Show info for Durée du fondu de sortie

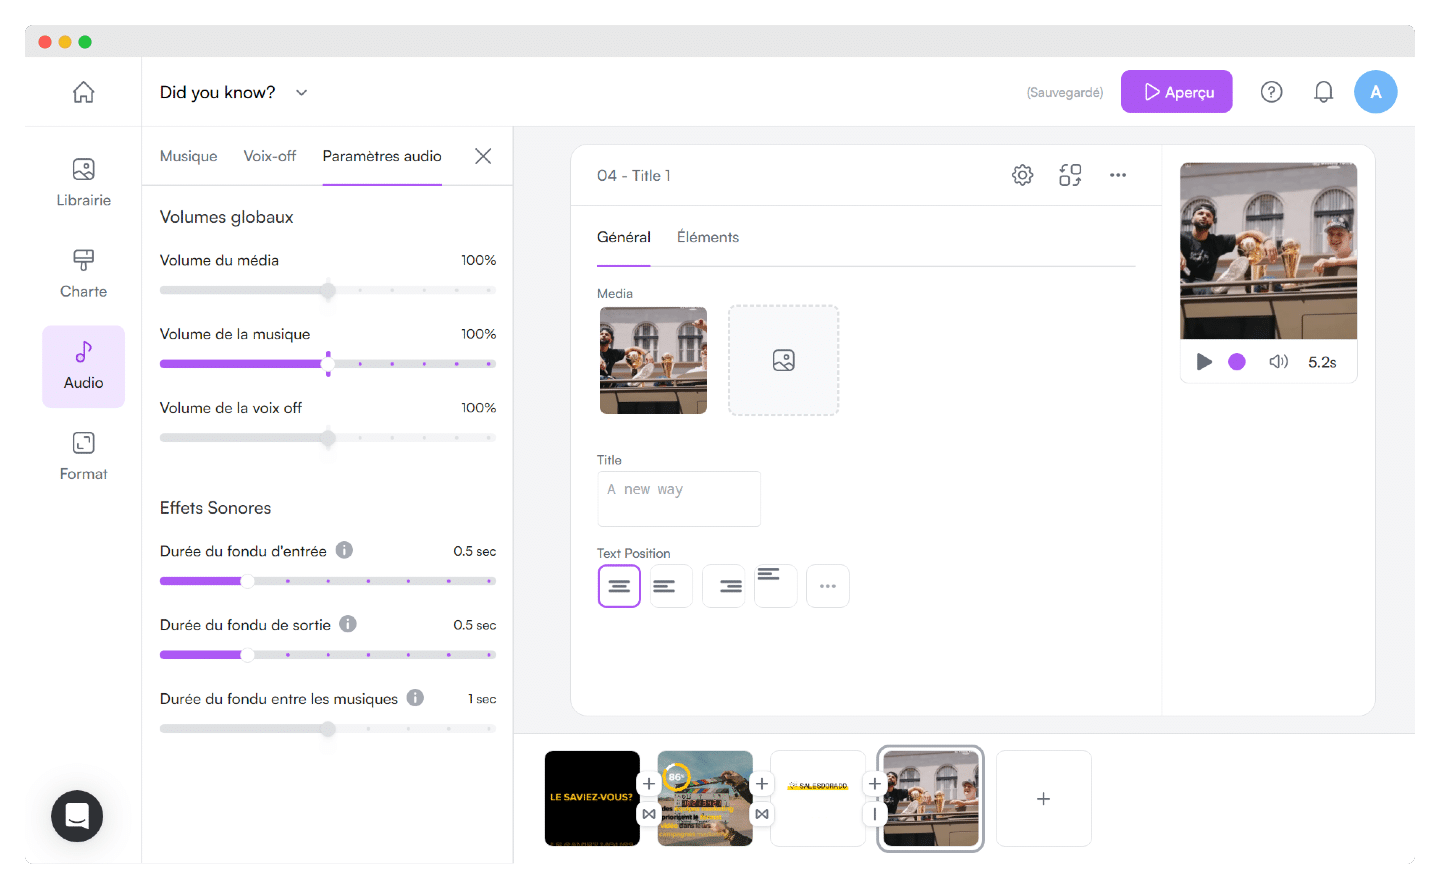[x=348, y=624]
